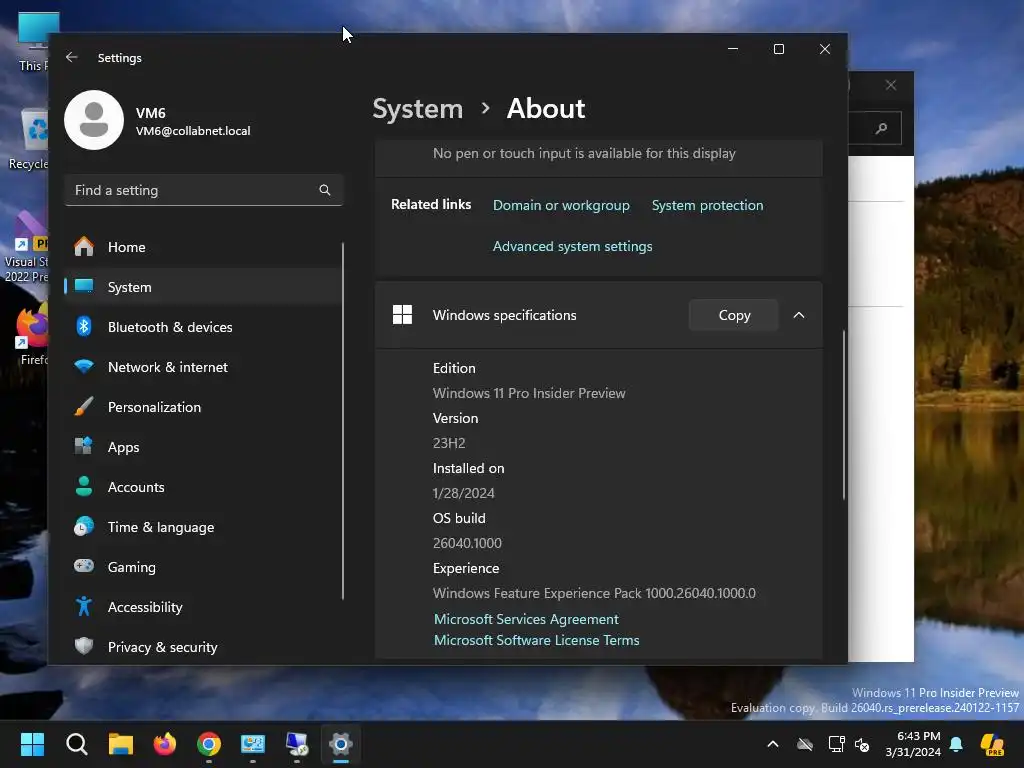This screenshot has height=768, width=1024.
Task: Focus the Find a setting search box
Action: [203, 190]
